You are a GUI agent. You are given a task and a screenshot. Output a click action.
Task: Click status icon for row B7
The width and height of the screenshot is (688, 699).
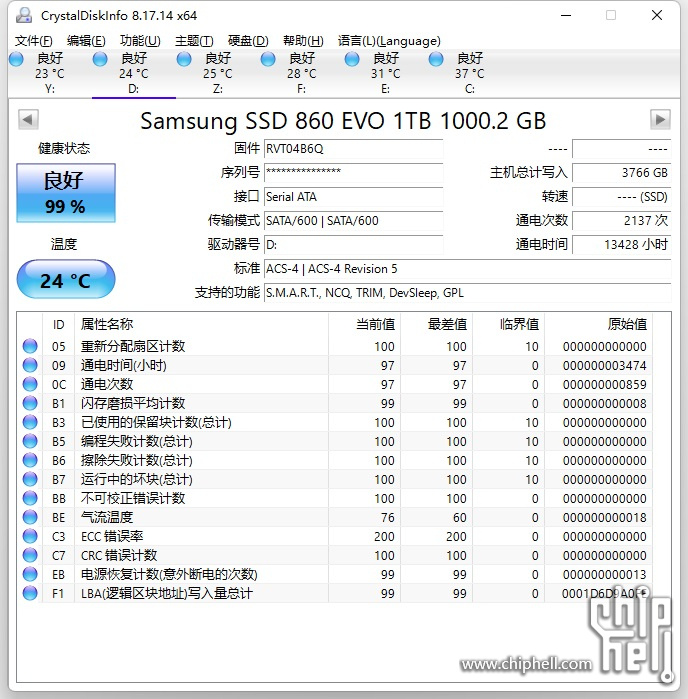point(30,479)
